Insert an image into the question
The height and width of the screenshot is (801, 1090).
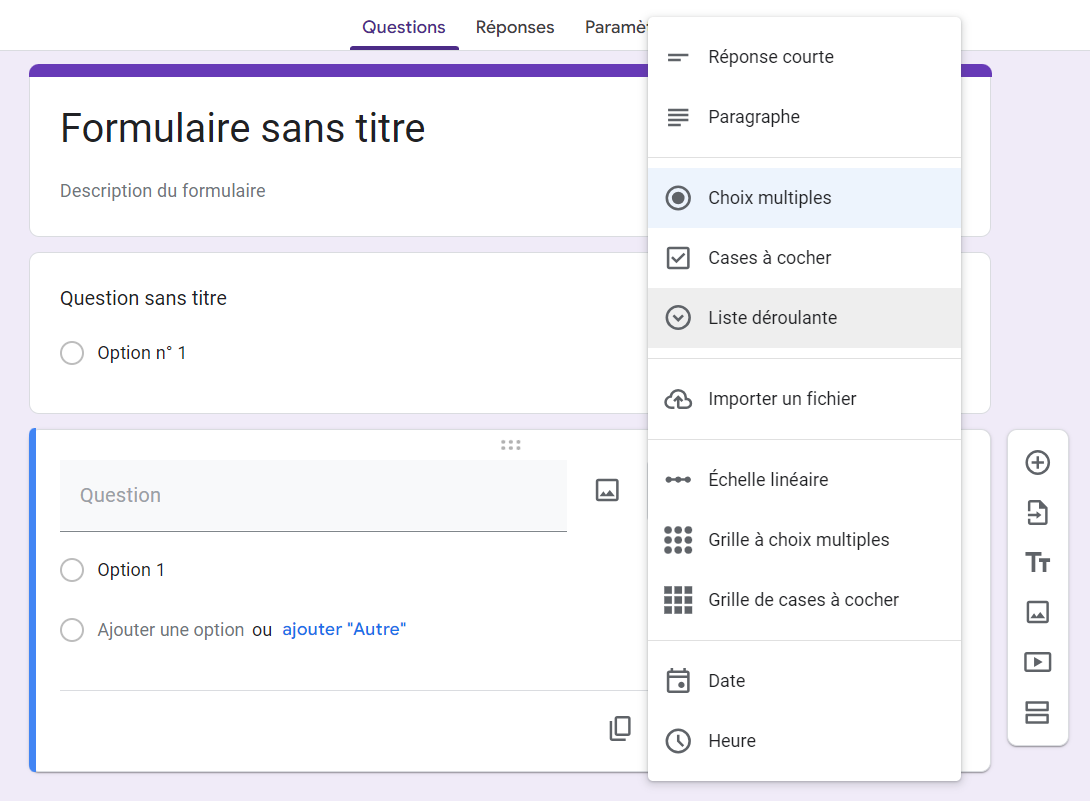click(607, 490)
